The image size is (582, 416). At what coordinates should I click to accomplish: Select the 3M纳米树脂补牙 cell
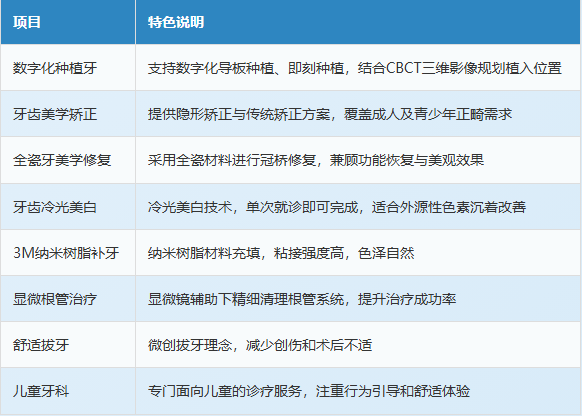pos(68,252)
